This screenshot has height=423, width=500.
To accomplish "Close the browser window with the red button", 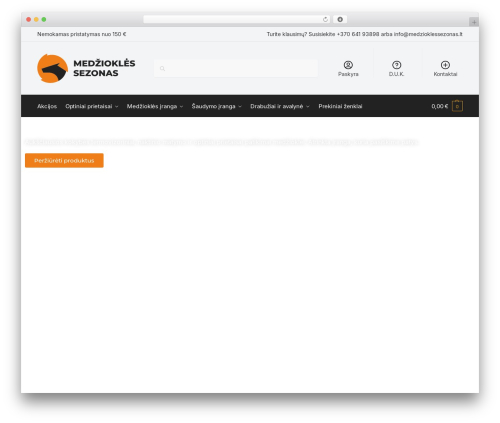I will point(29,19).
